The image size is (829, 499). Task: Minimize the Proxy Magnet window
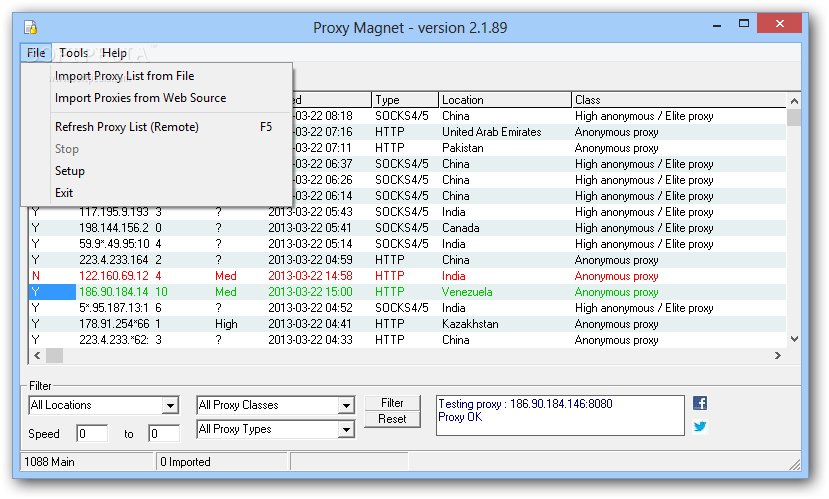717,24
